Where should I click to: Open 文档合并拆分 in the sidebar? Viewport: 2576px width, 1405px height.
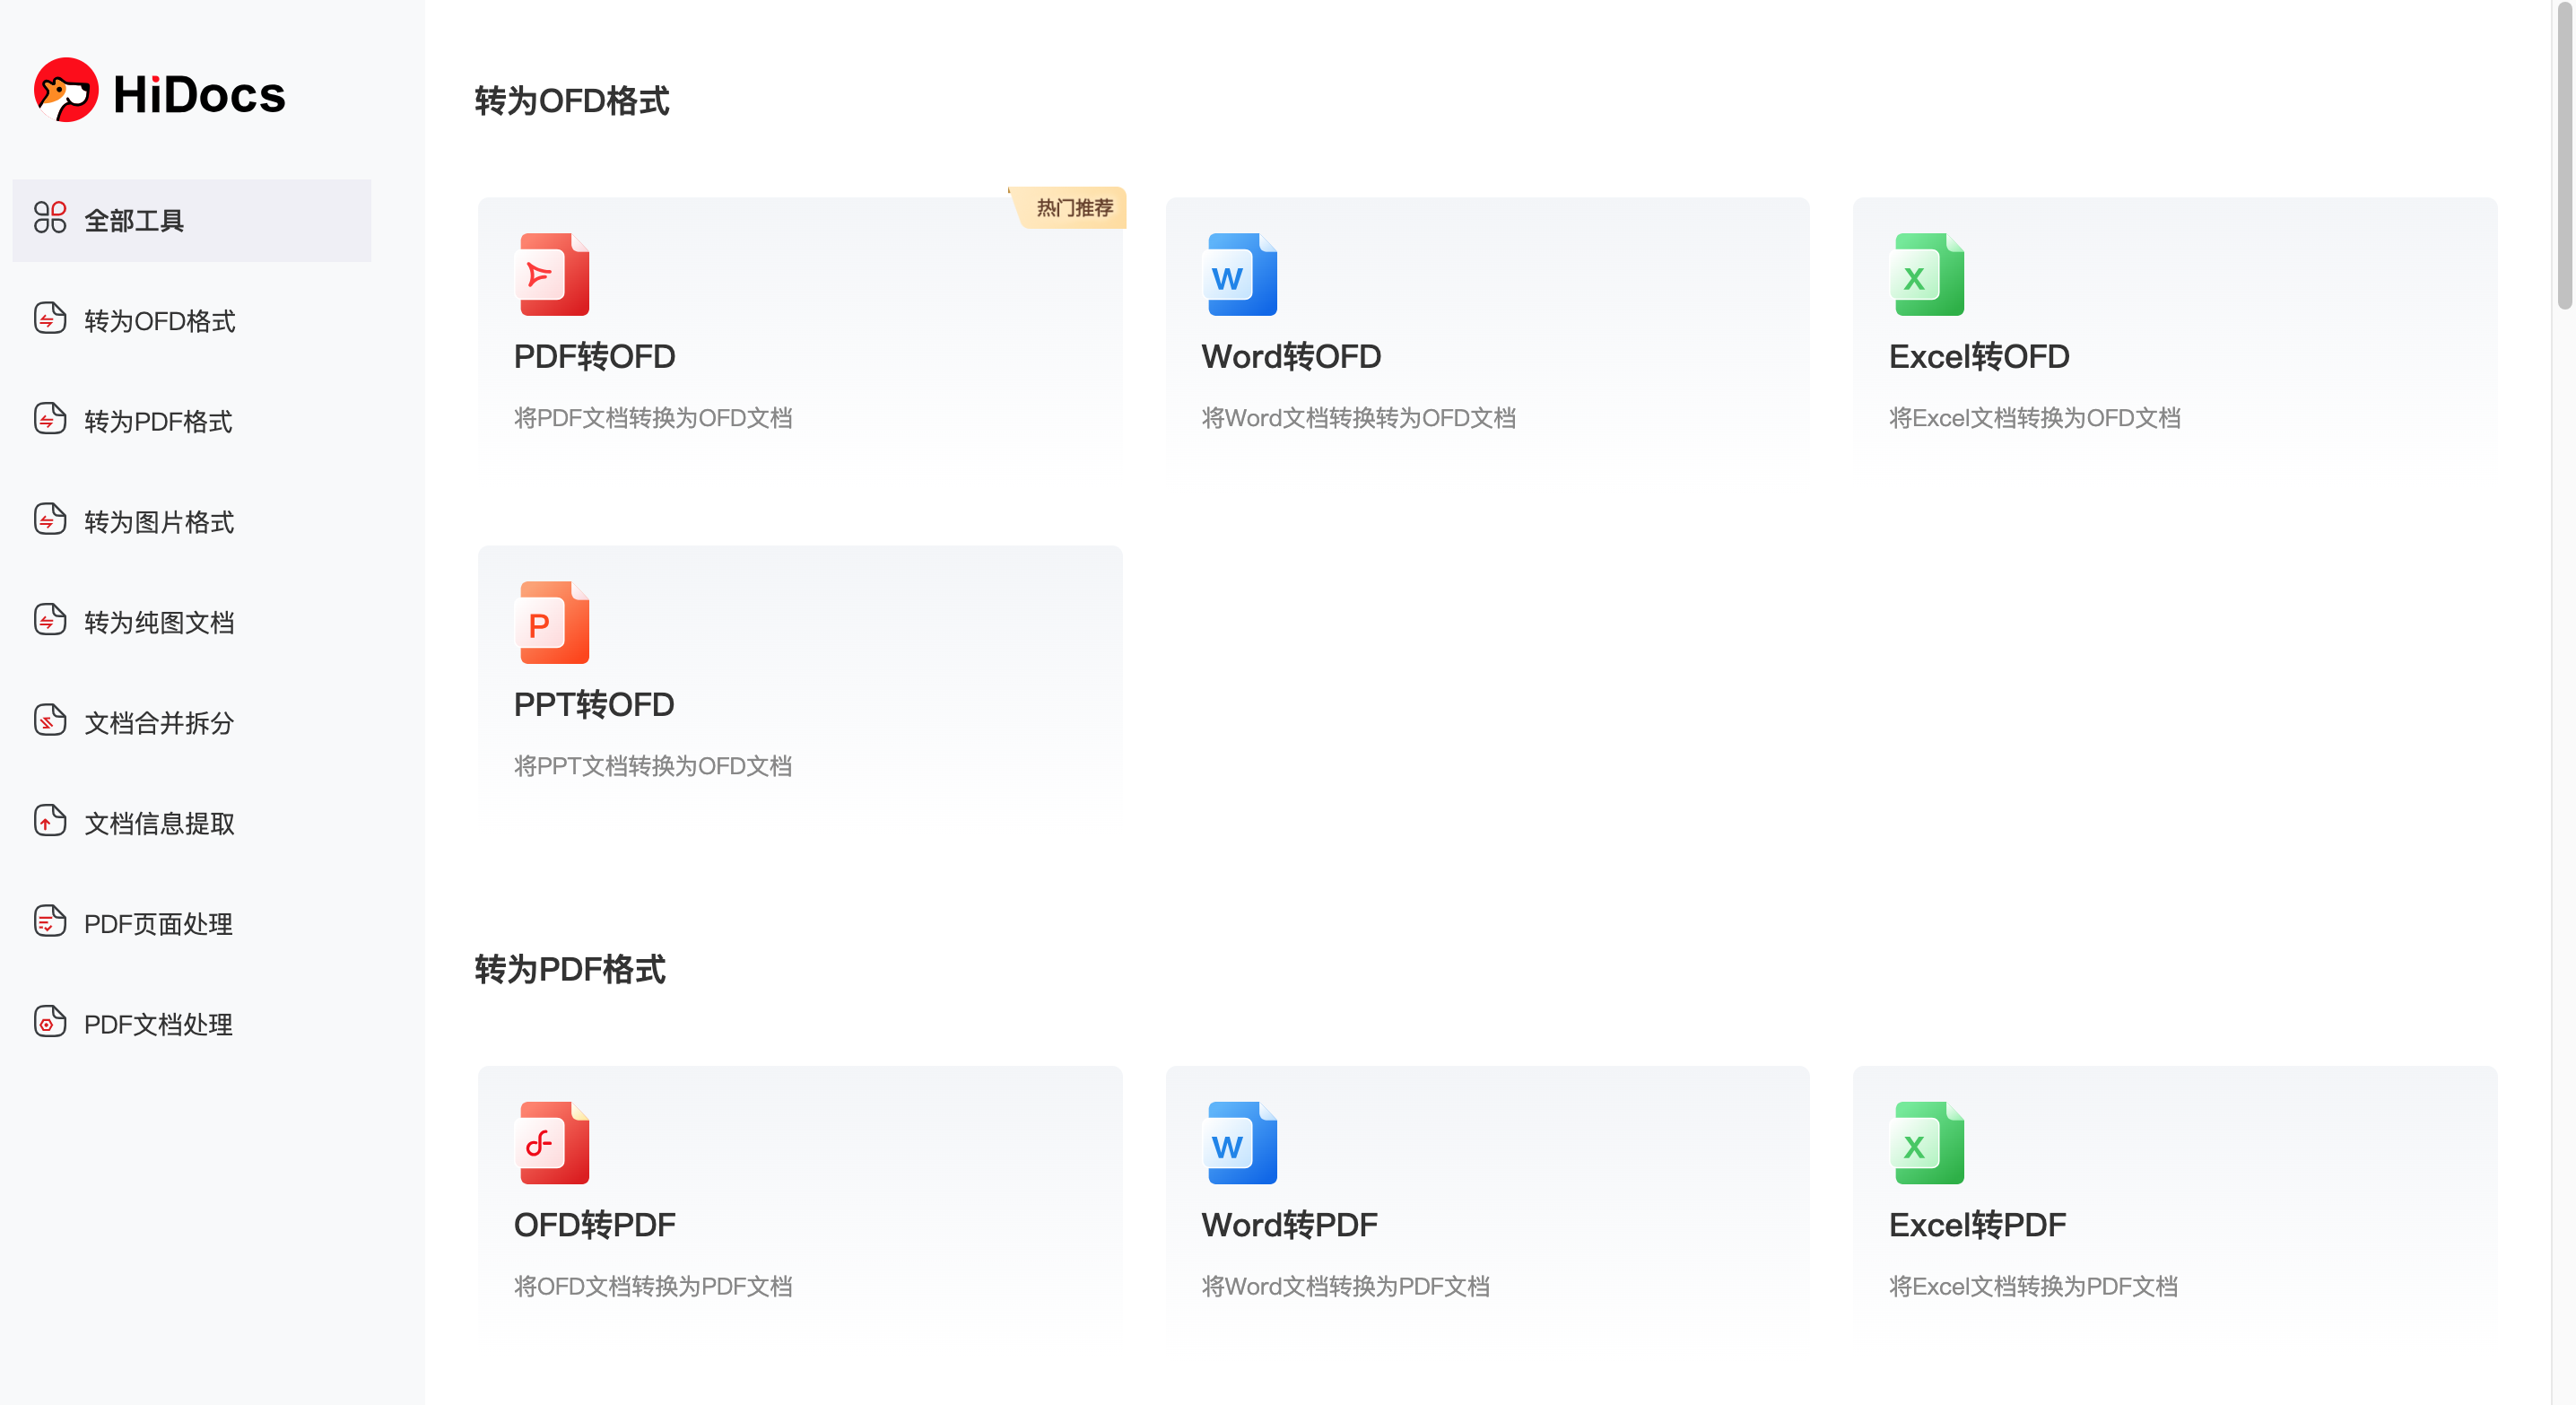(x=159, y=723)
